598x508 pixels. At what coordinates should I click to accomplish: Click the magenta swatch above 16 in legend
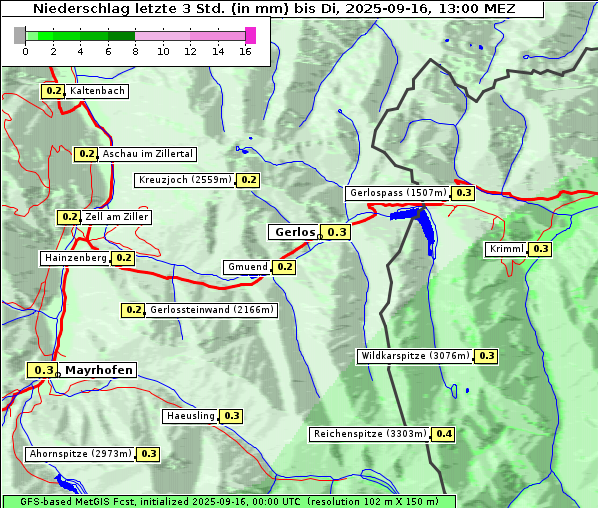pos(251,35)
